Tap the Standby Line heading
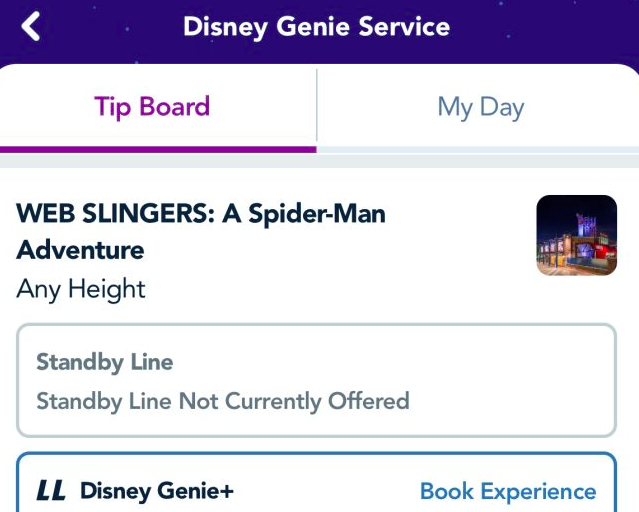 coord(104,362)
